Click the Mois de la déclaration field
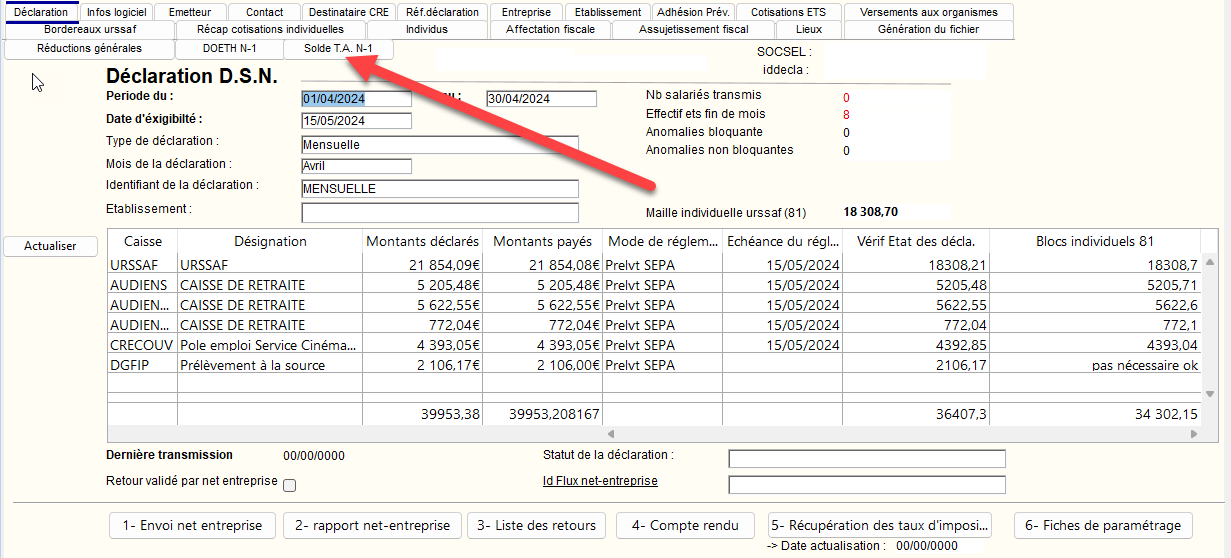 point(356,166)
